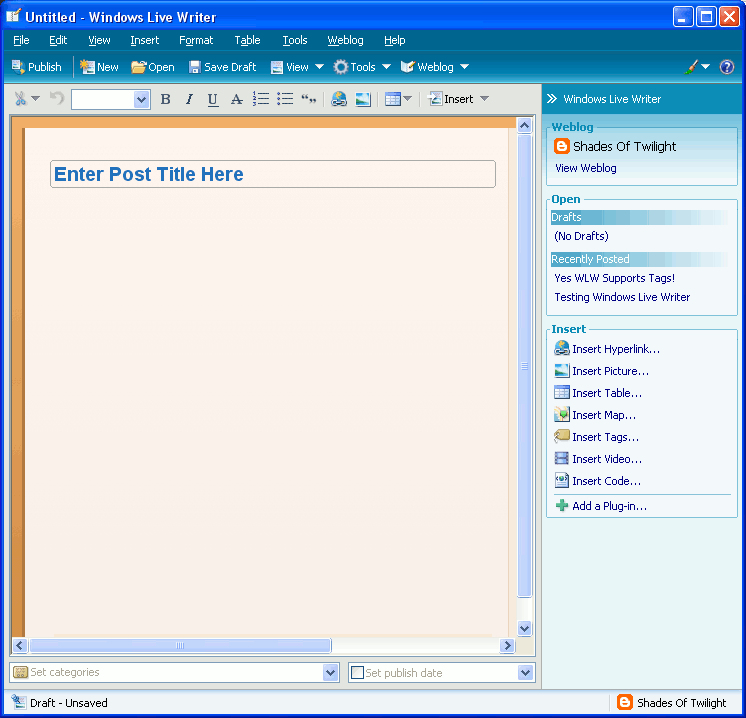Viewport: 746px width, 718px height.
Task: Click vertical scrollbar up arrow
Action: click(524, 126)
